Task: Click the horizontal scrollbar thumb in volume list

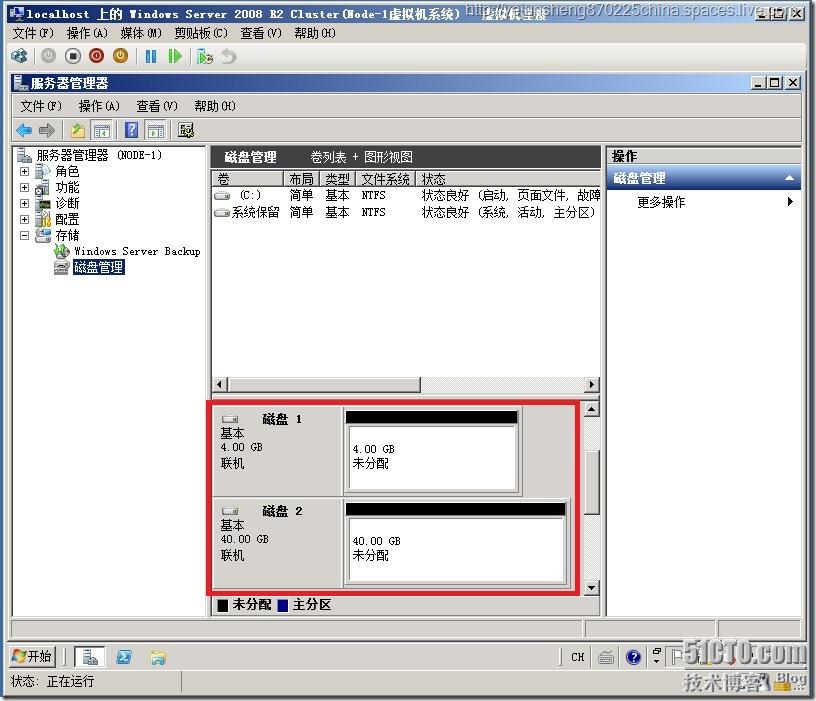Action: click(x=323, y=385)
